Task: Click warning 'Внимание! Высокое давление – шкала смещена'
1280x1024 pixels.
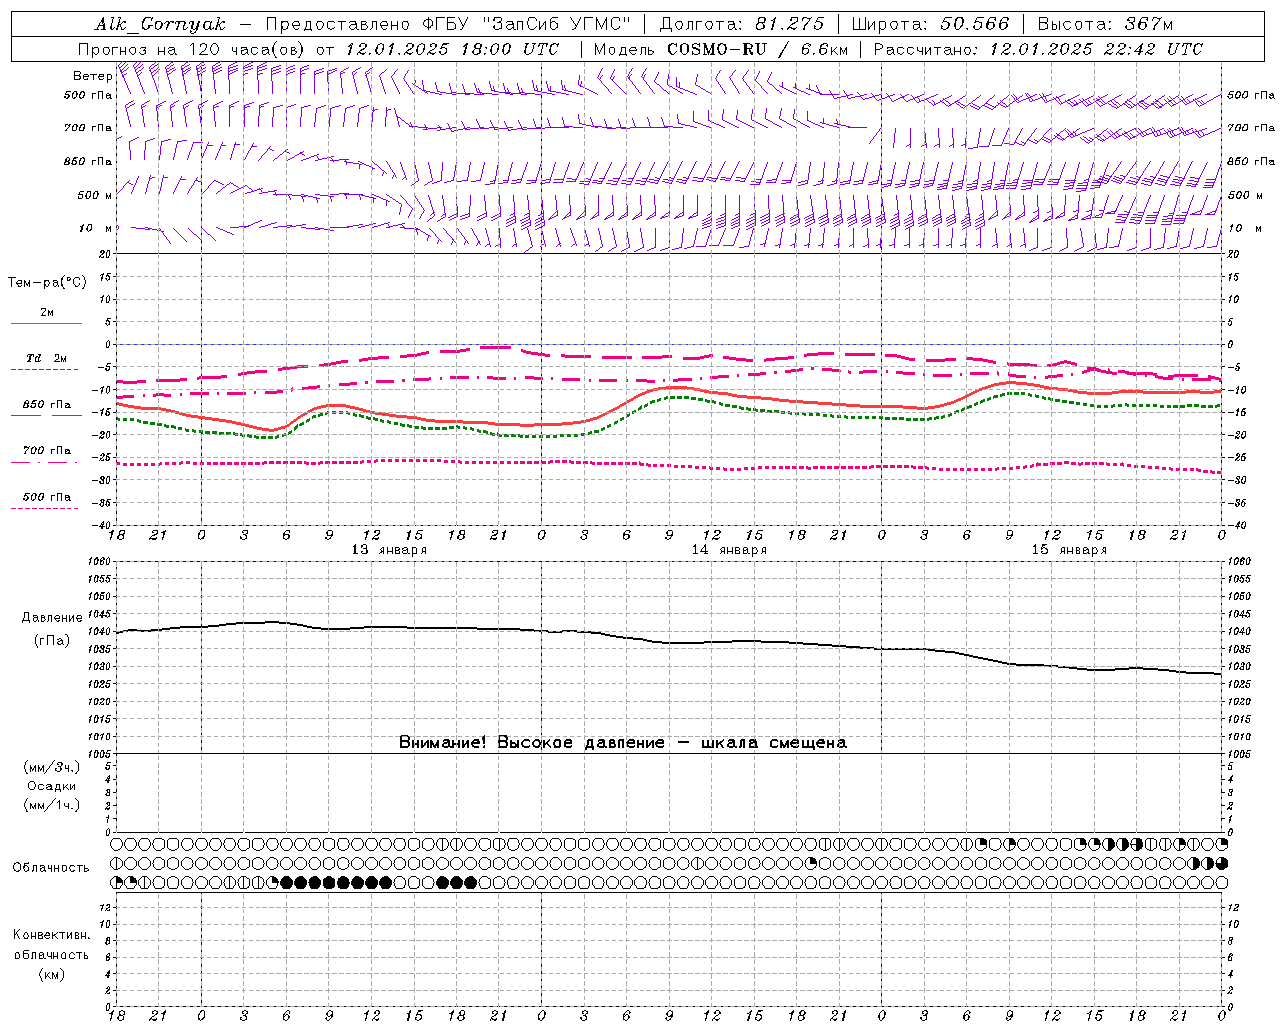Action: pos(623,742)
